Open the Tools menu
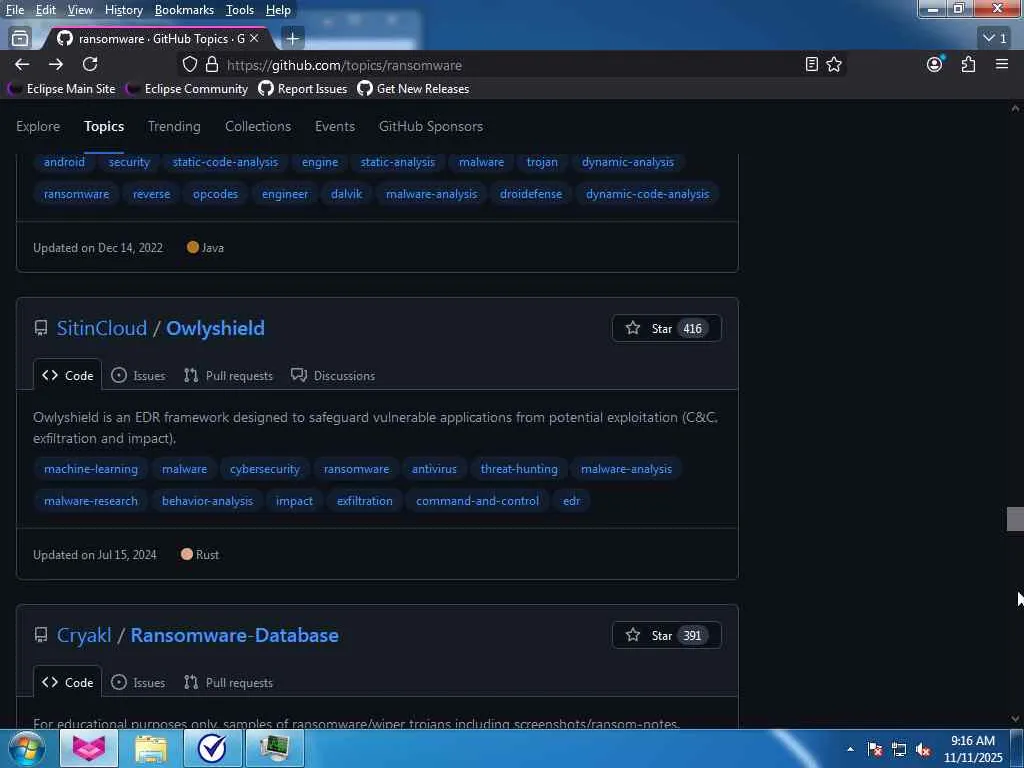This screenshot has width=1024, height=768. 240,10
